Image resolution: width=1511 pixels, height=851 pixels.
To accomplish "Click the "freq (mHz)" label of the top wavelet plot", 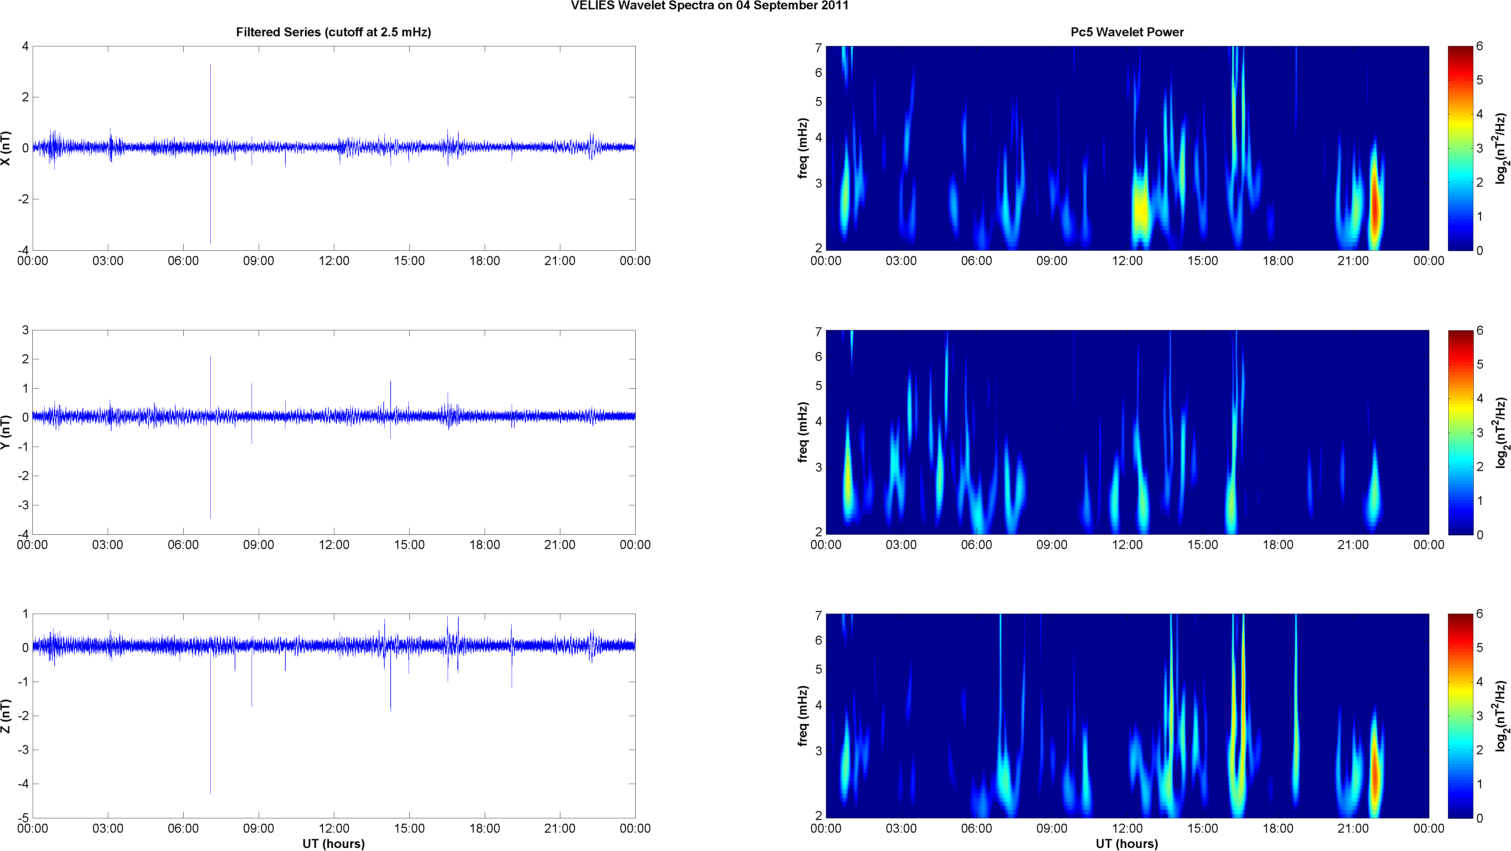I will tap(803, 148).
